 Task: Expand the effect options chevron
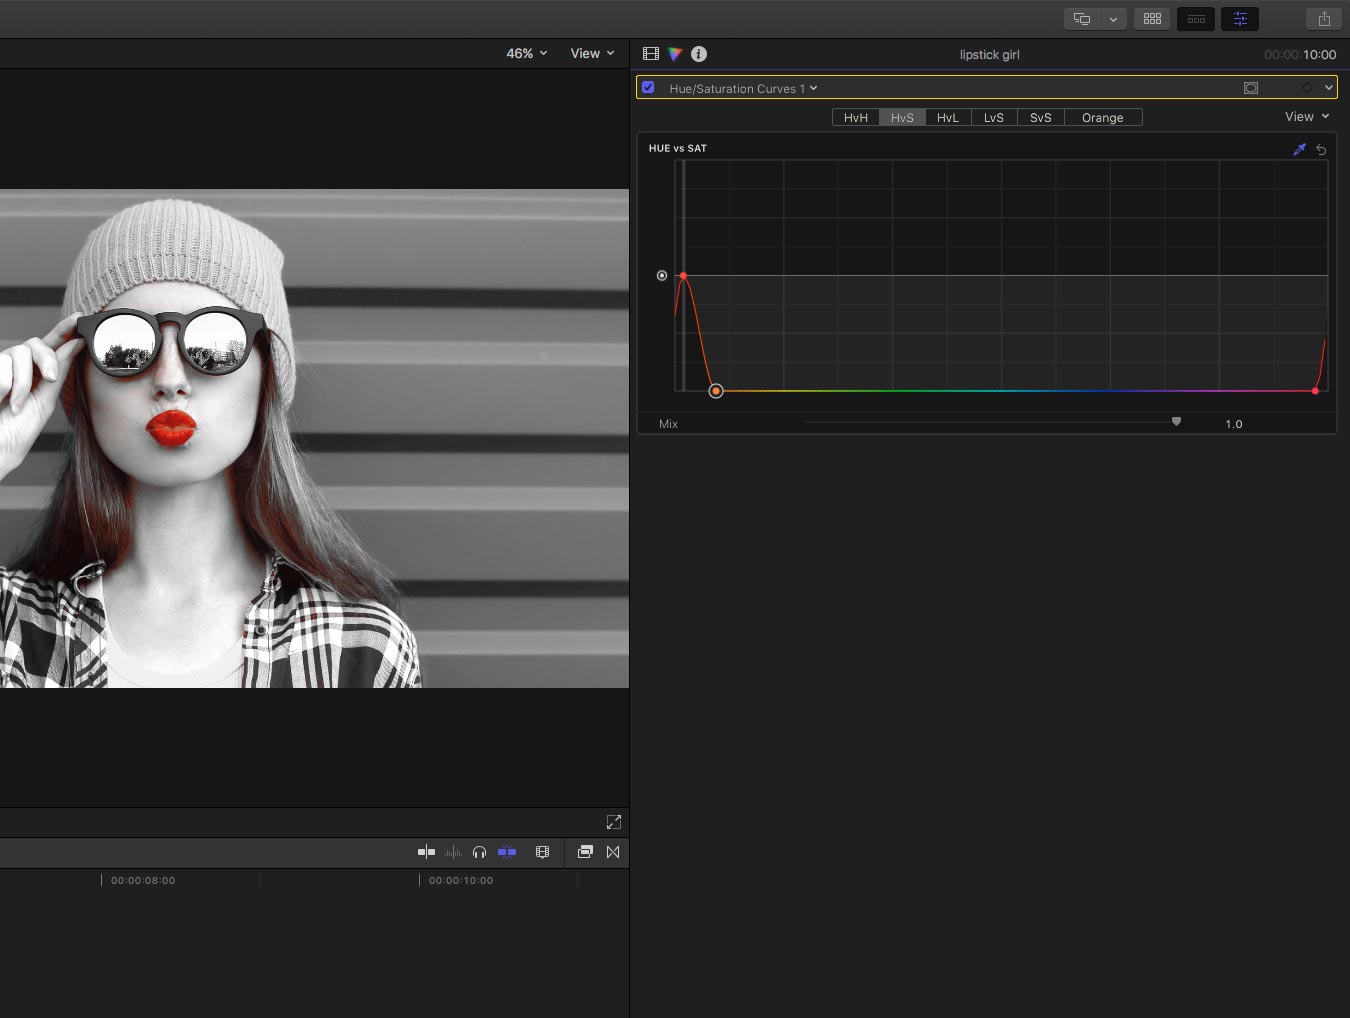click(x=1329, y=88)
